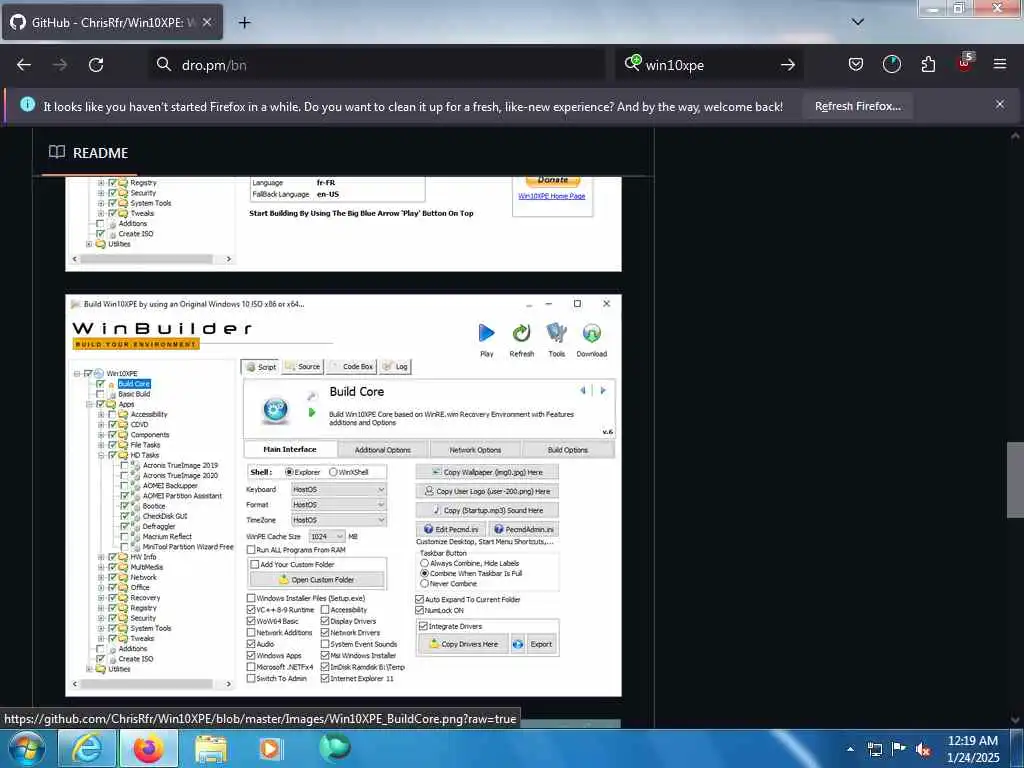This screenshot has width=1024, height=768.
Task: Open the TimeZone HostOS dropdown
Action: point(338,520)
